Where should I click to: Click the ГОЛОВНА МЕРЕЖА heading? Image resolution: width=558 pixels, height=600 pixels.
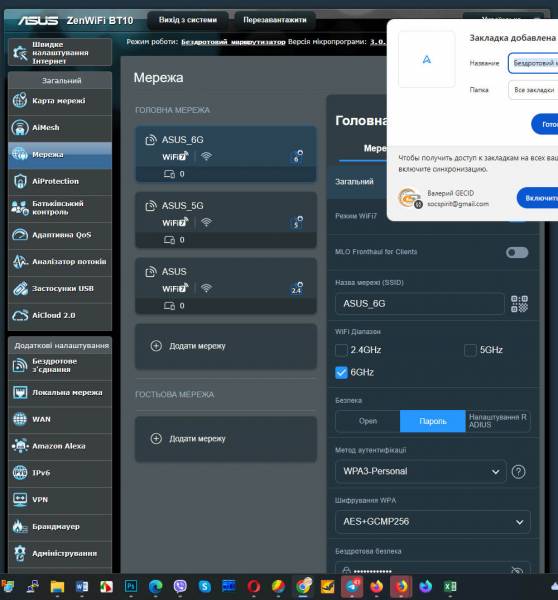coord(173,110)
